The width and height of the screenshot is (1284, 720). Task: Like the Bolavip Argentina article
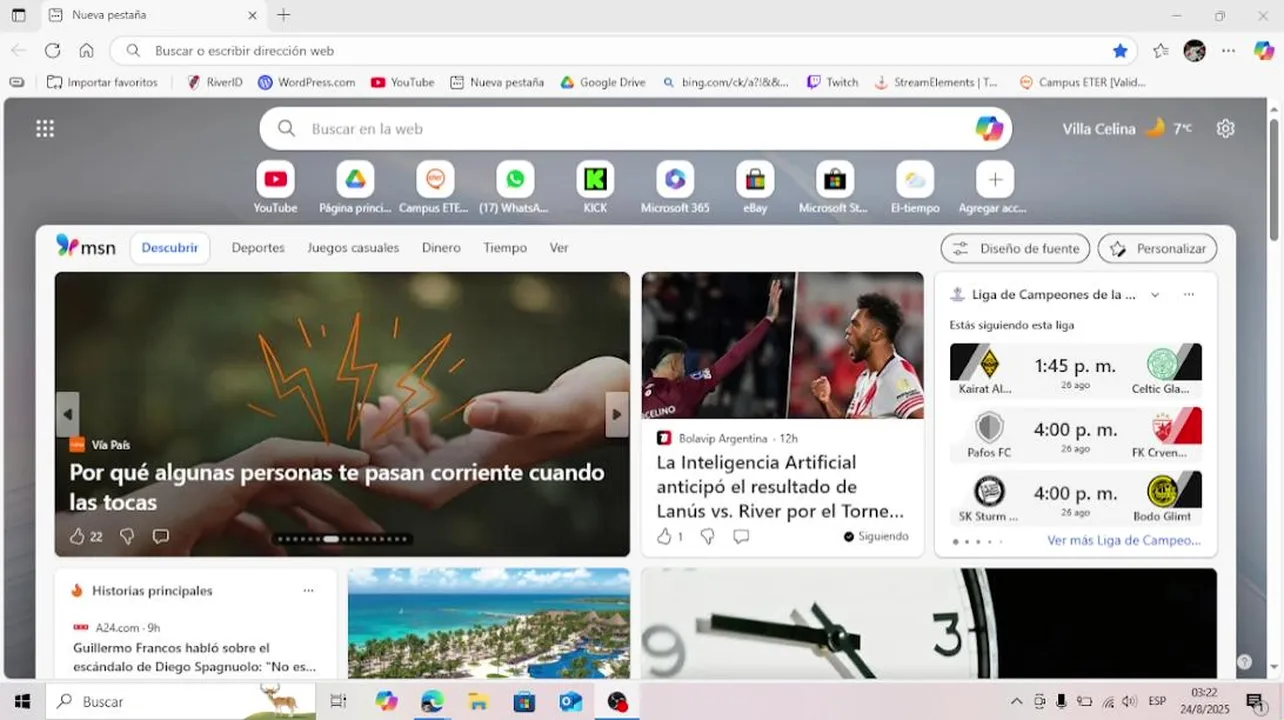(x=664, y=536)
